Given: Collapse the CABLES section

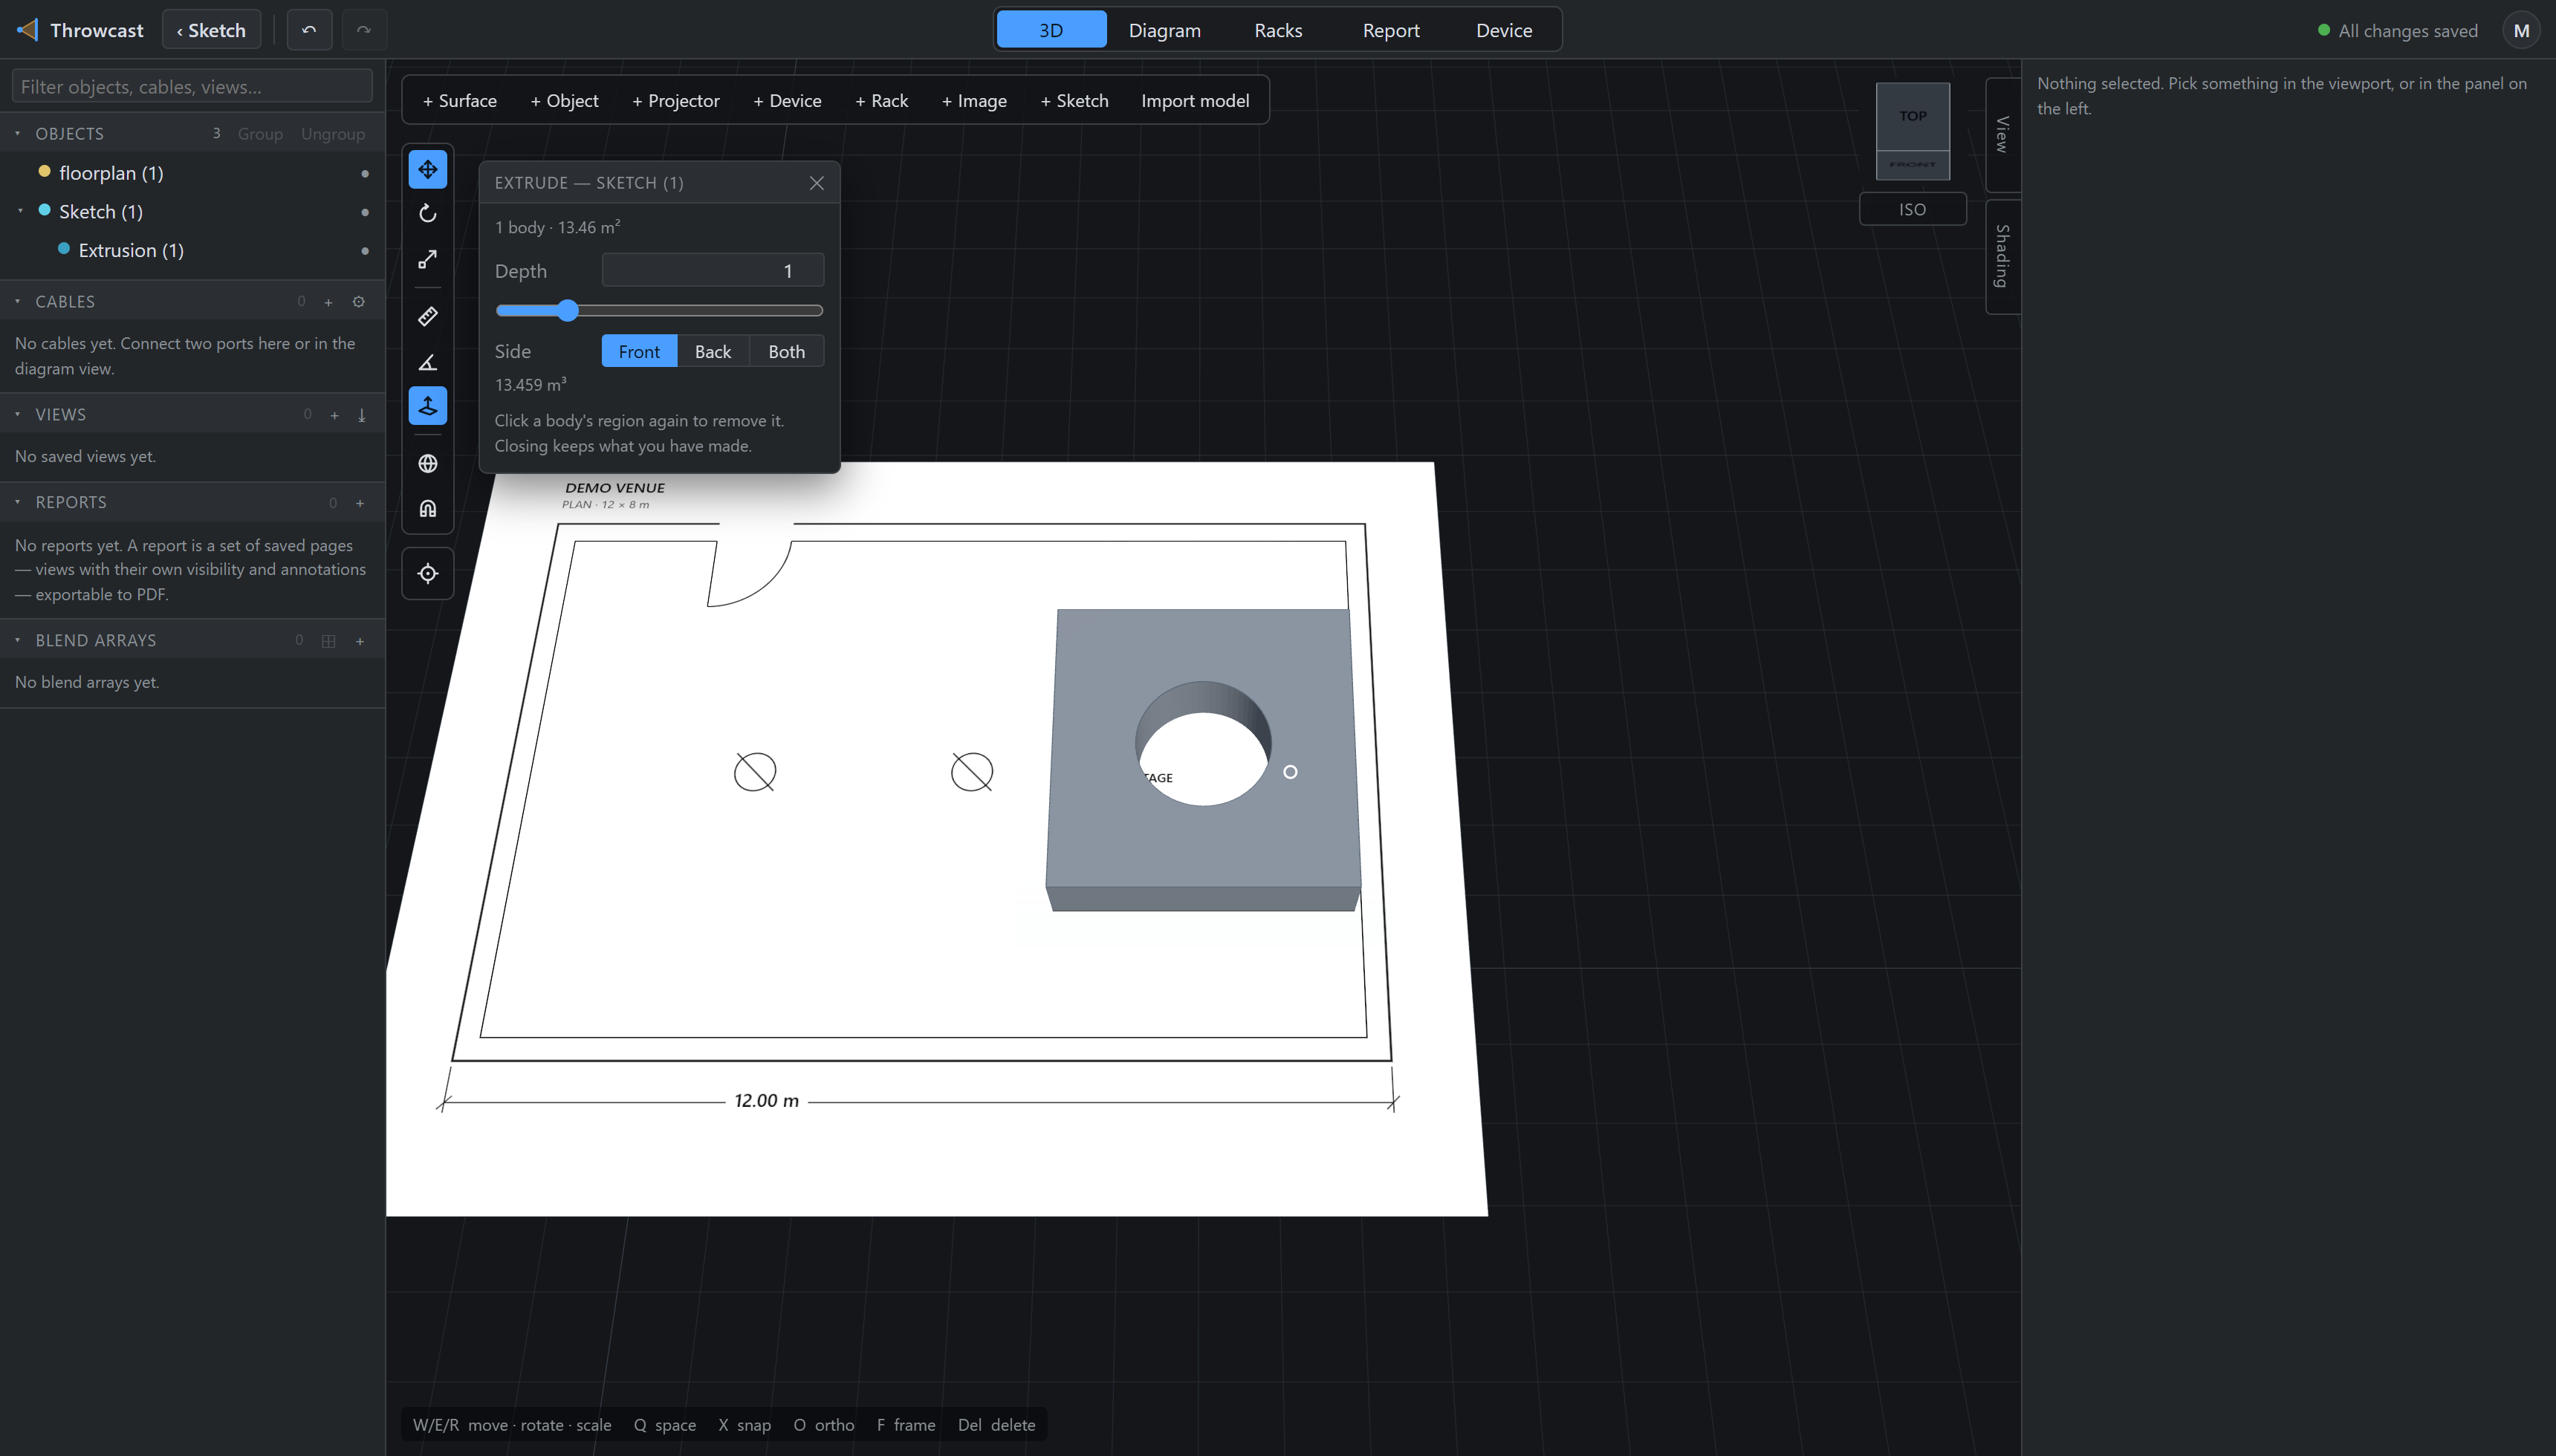Looking at the screenshot, I should pos(18,301).
